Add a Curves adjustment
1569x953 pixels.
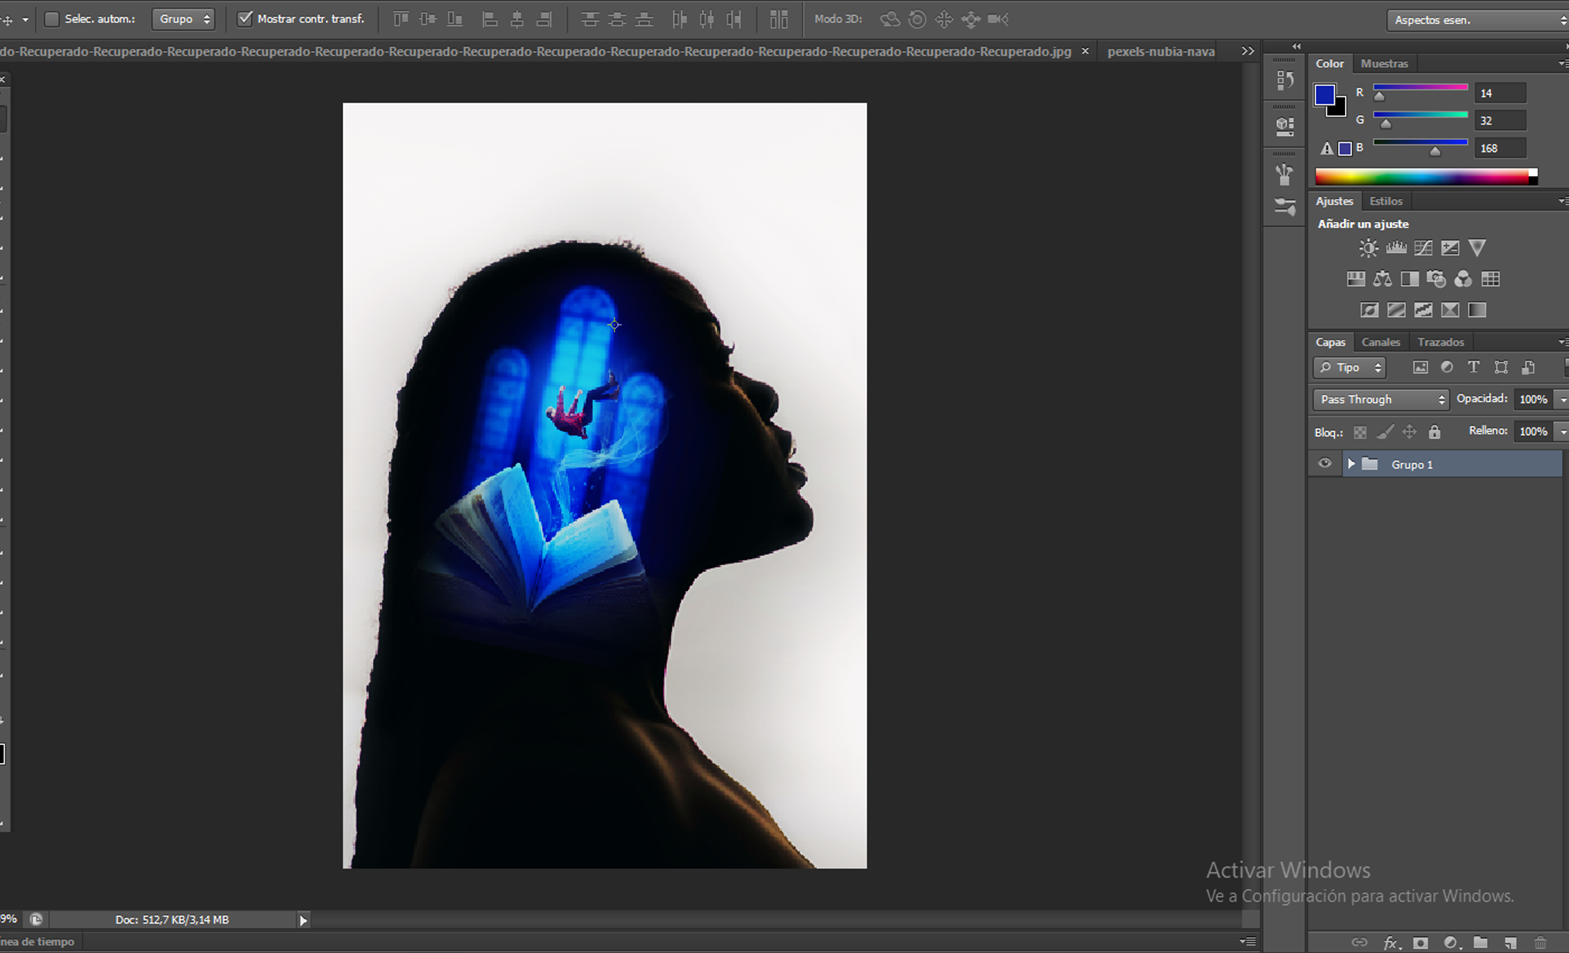[x=1423, y=248]
